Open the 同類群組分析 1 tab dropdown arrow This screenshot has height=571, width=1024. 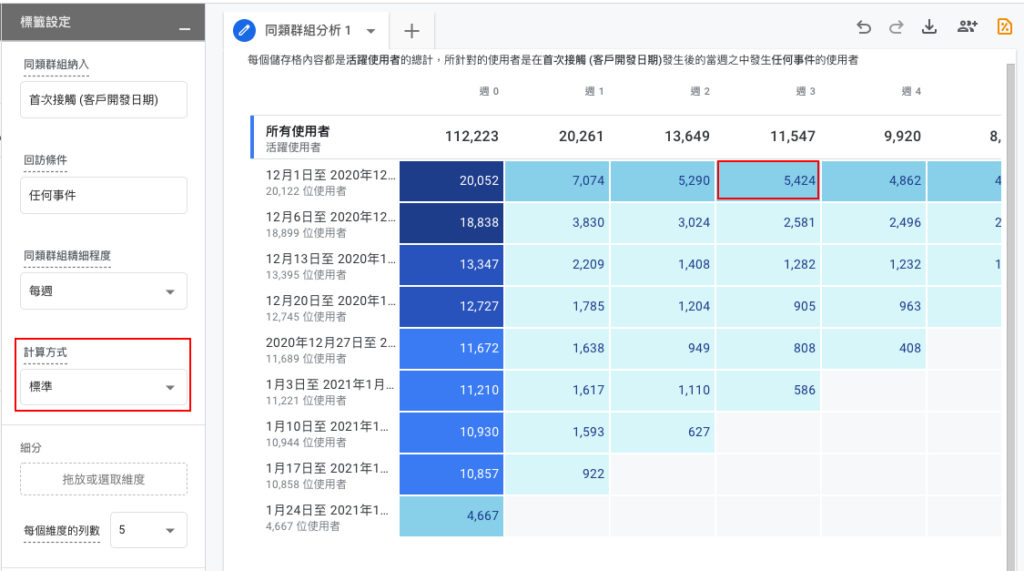pyautogui.click(x=371, y=31)
